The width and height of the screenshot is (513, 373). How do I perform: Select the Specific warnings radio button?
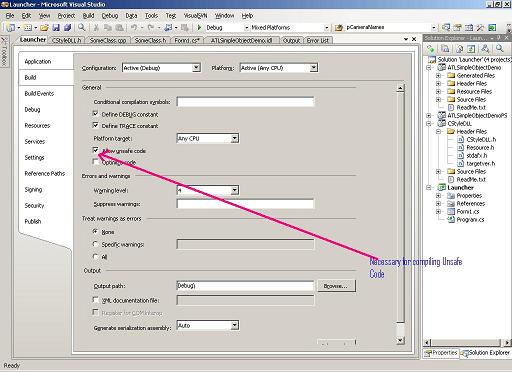tap(96, 244)
